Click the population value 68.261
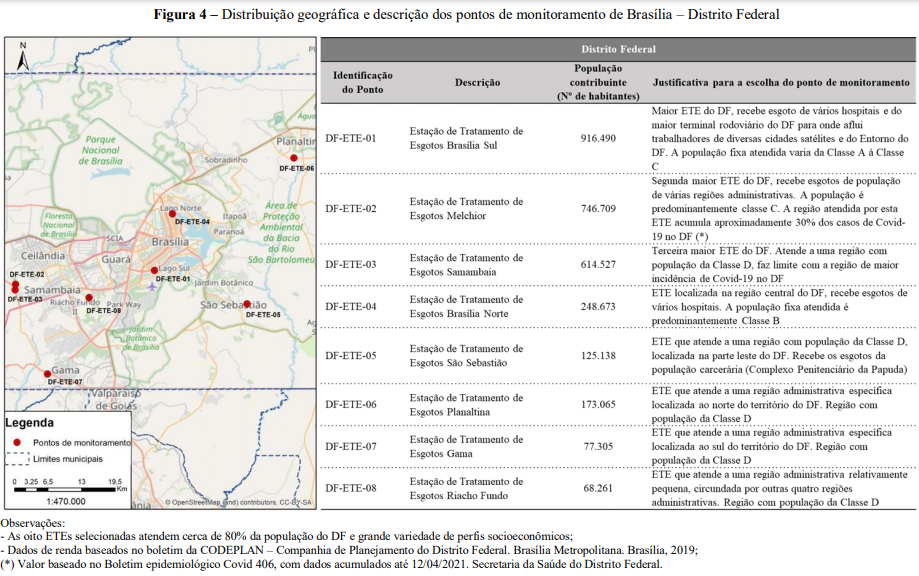The image size is (919, 576). point(598,488)
